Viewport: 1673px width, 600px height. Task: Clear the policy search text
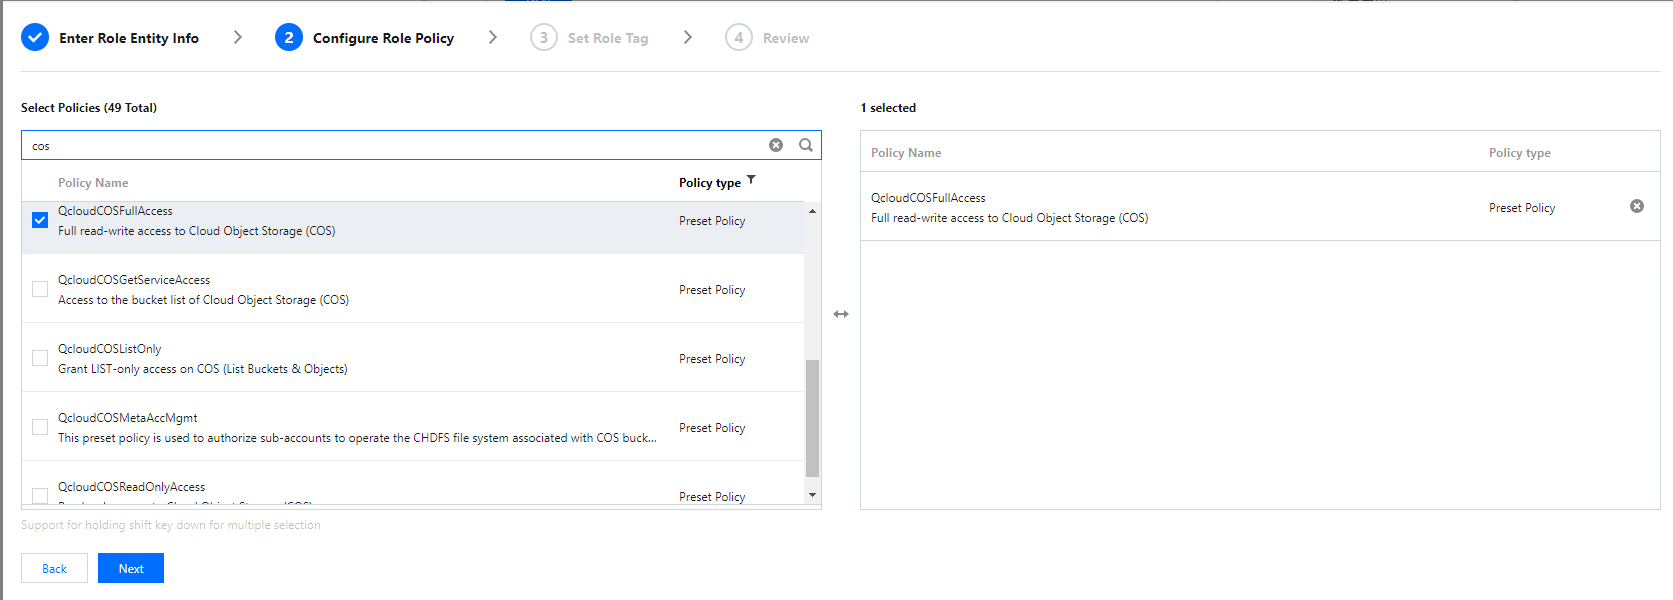coord(776,145)
